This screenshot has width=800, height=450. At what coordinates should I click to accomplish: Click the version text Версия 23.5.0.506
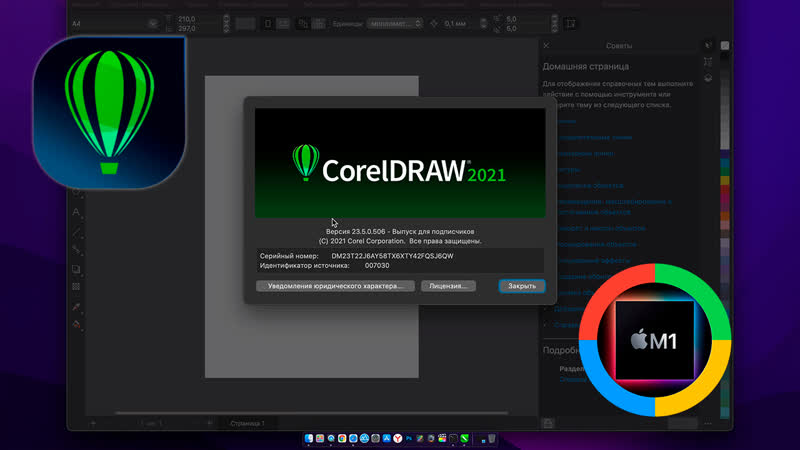356,232
